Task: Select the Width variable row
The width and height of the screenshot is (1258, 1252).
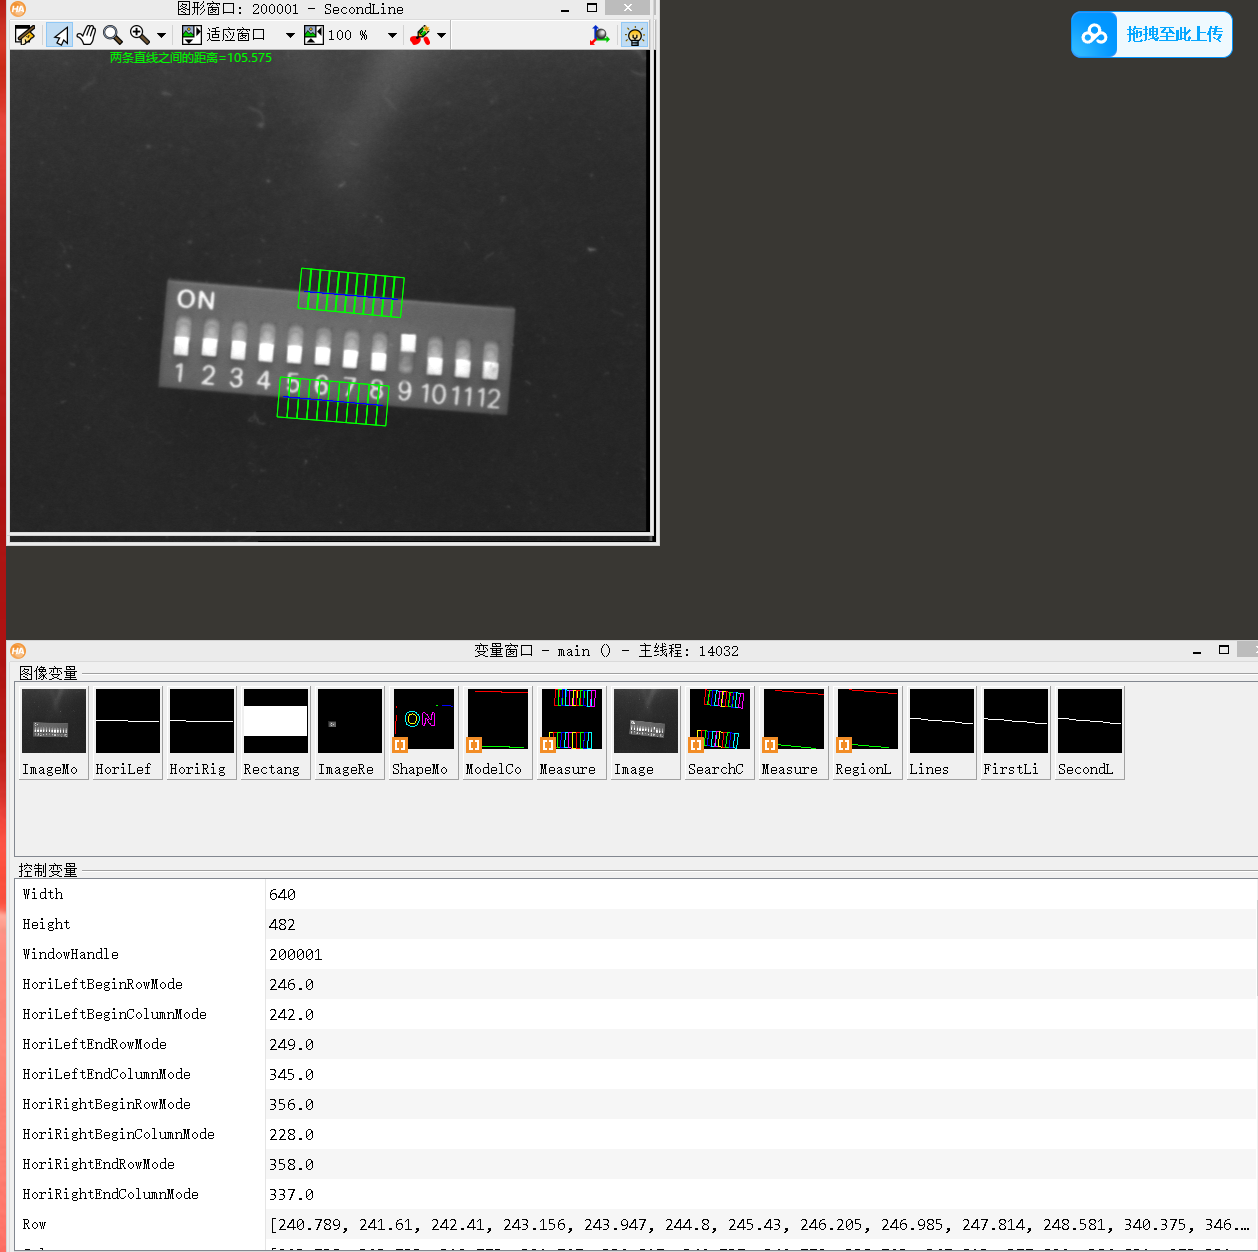Action: pyautogui.click(x=636, y=894)
